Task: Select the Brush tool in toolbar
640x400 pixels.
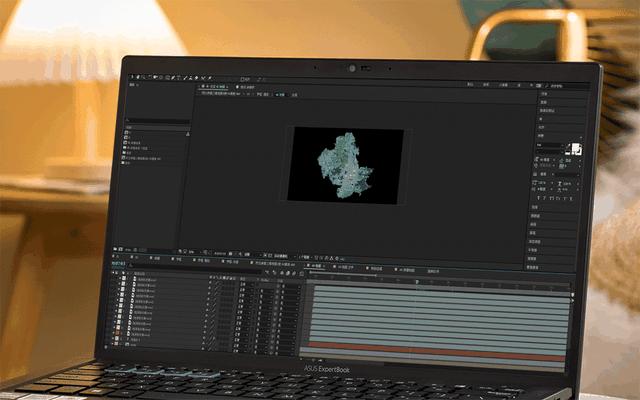Action: 185,78
